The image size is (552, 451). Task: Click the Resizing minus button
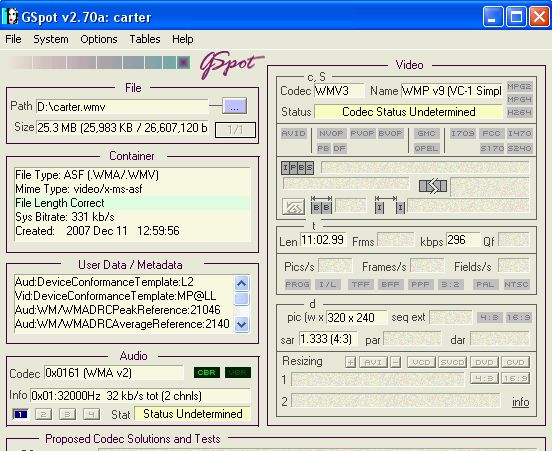pos(396,362)
